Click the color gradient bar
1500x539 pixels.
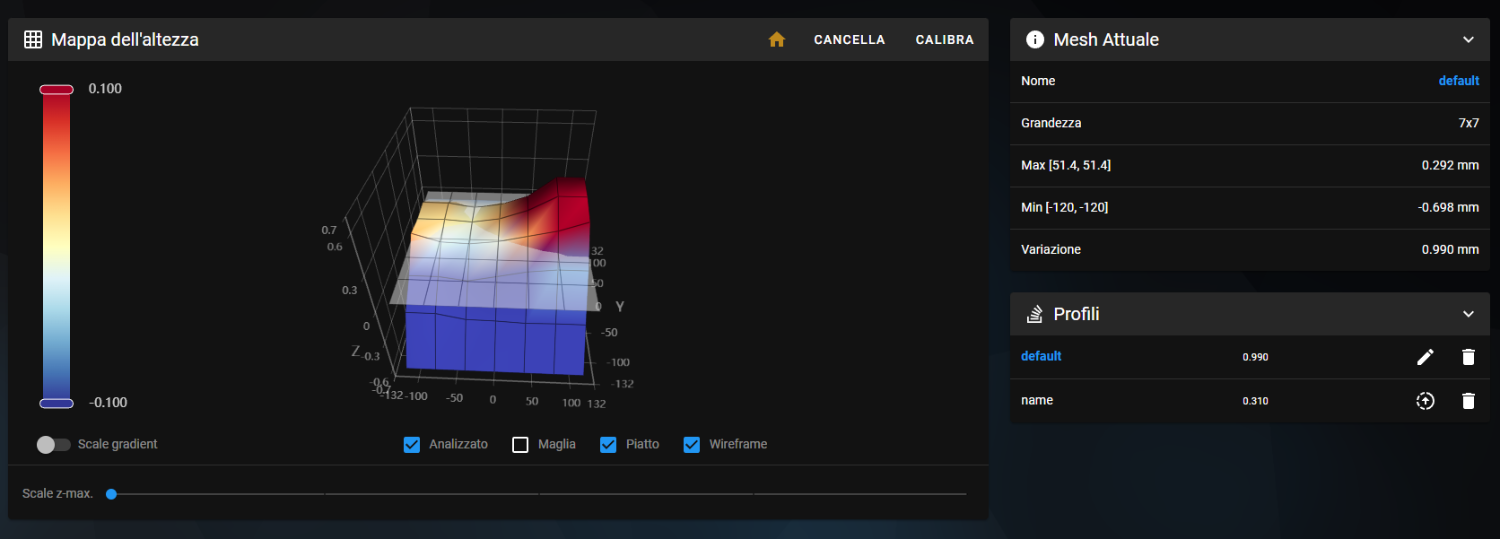pyautogui.click(x=56, y=246)
